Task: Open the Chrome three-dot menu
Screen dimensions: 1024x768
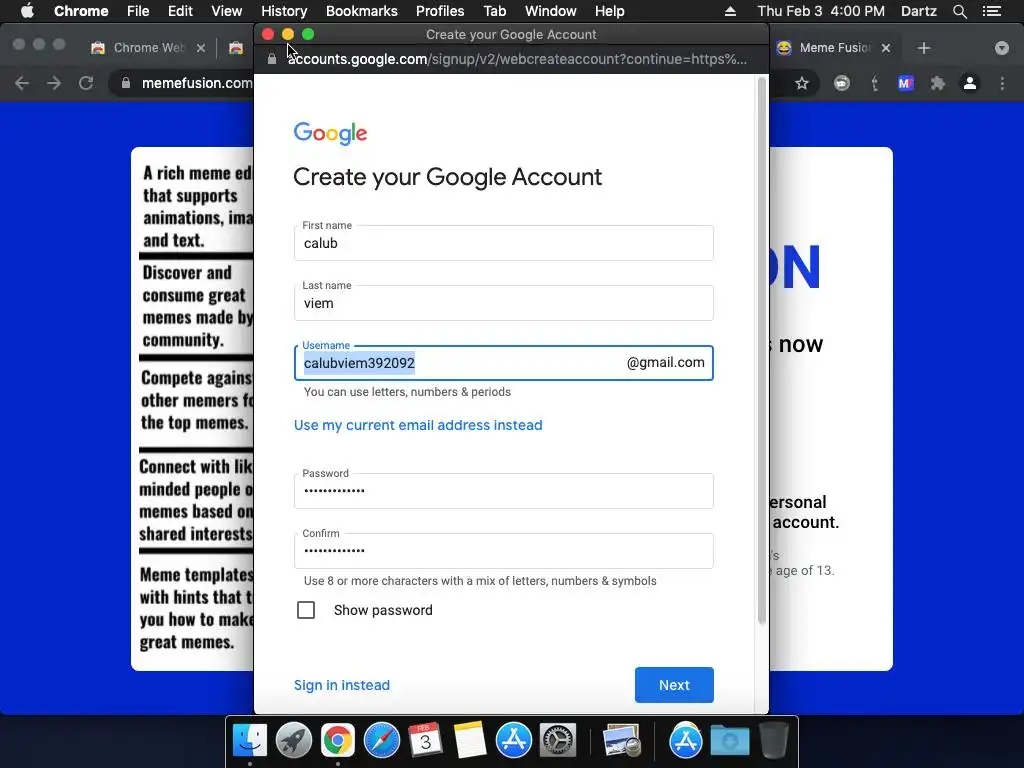Action: tap(1002, 83)
